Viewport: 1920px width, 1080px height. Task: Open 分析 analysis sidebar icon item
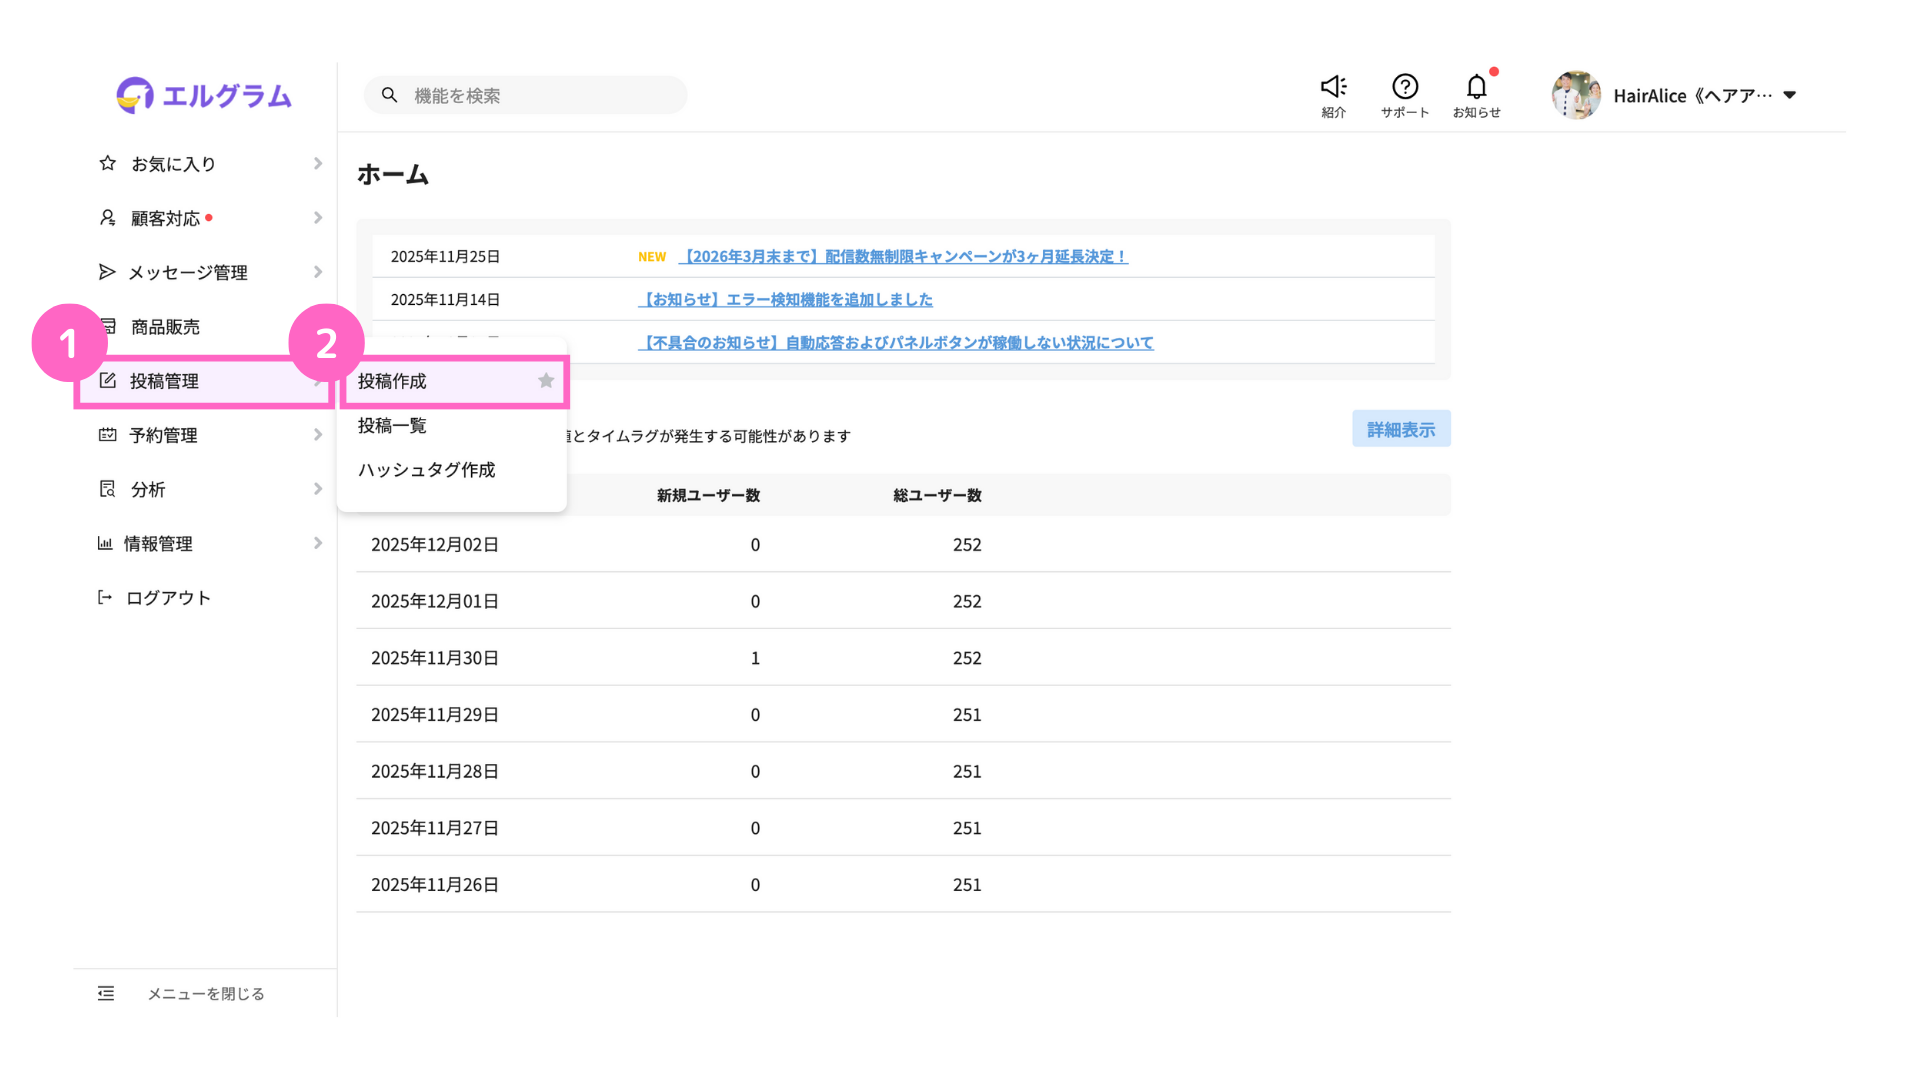[x=107, y=489]
